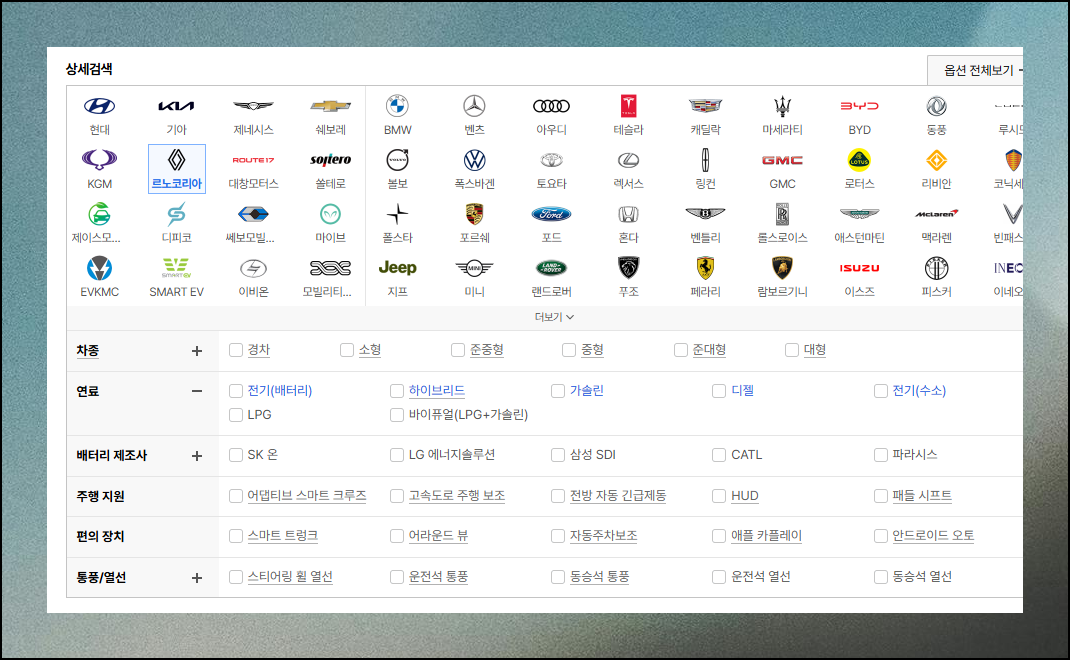Tick the 삼성 SDI battery checkbox

pyautogui.click(x=558, y=455)
